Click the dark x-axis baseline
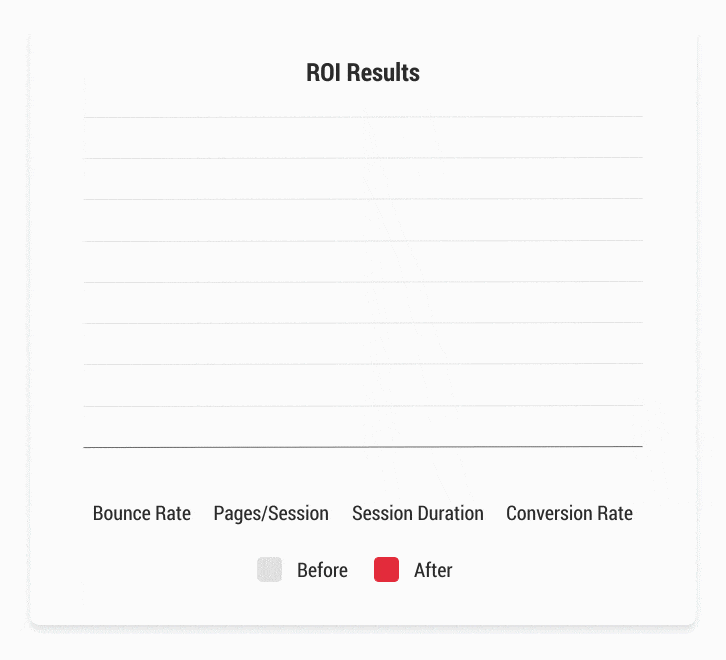This screenshot has height=660, width=726. (363, 447)
